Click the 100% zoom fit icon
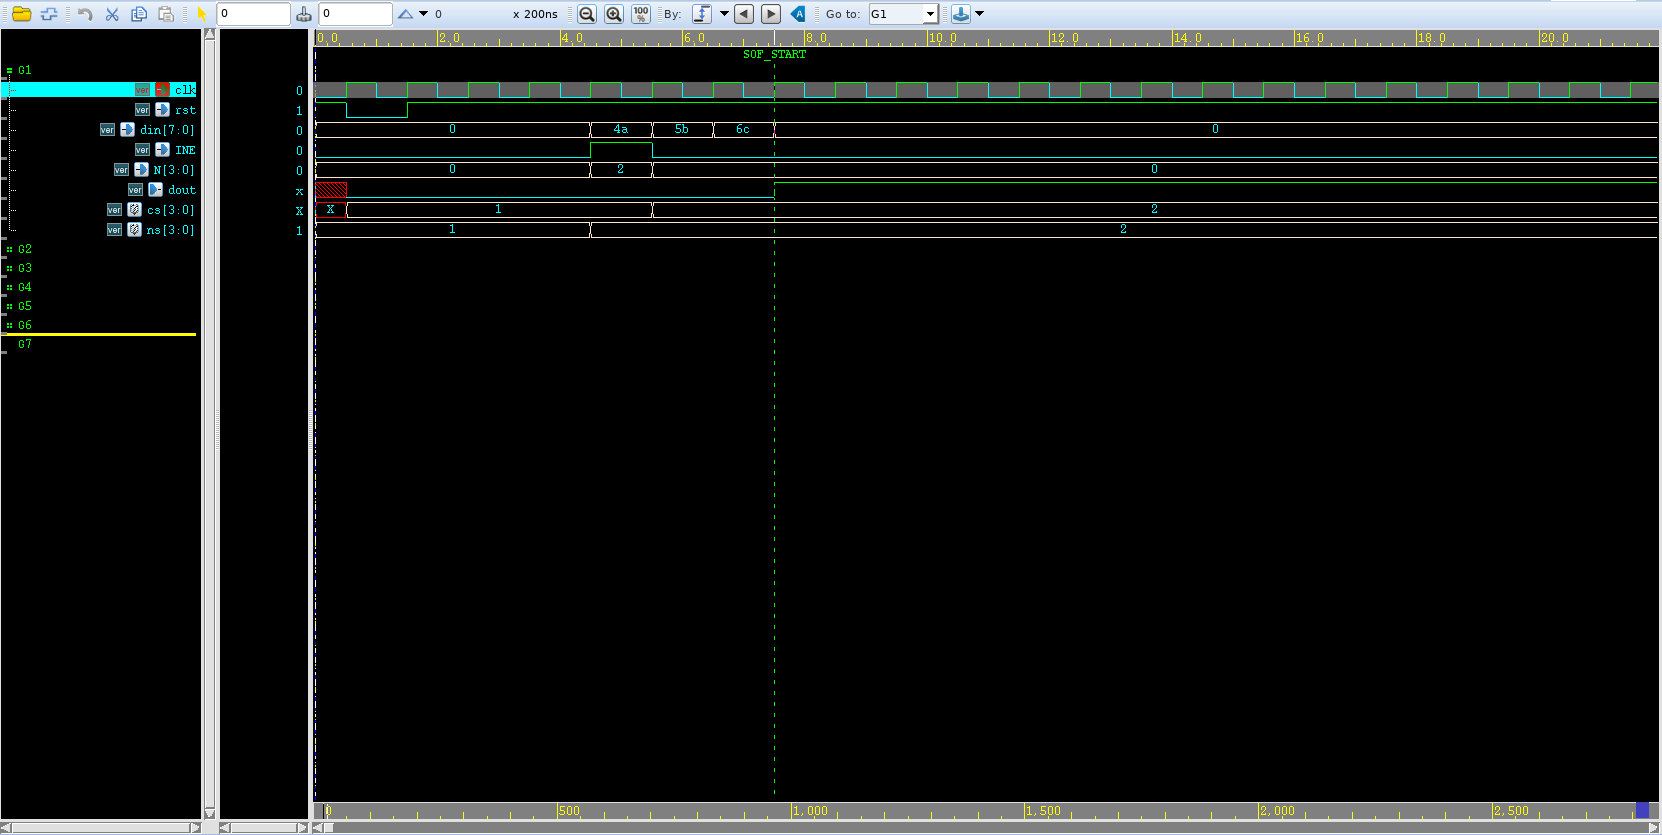Viewport: 1662px width, 835px height. 641,14
